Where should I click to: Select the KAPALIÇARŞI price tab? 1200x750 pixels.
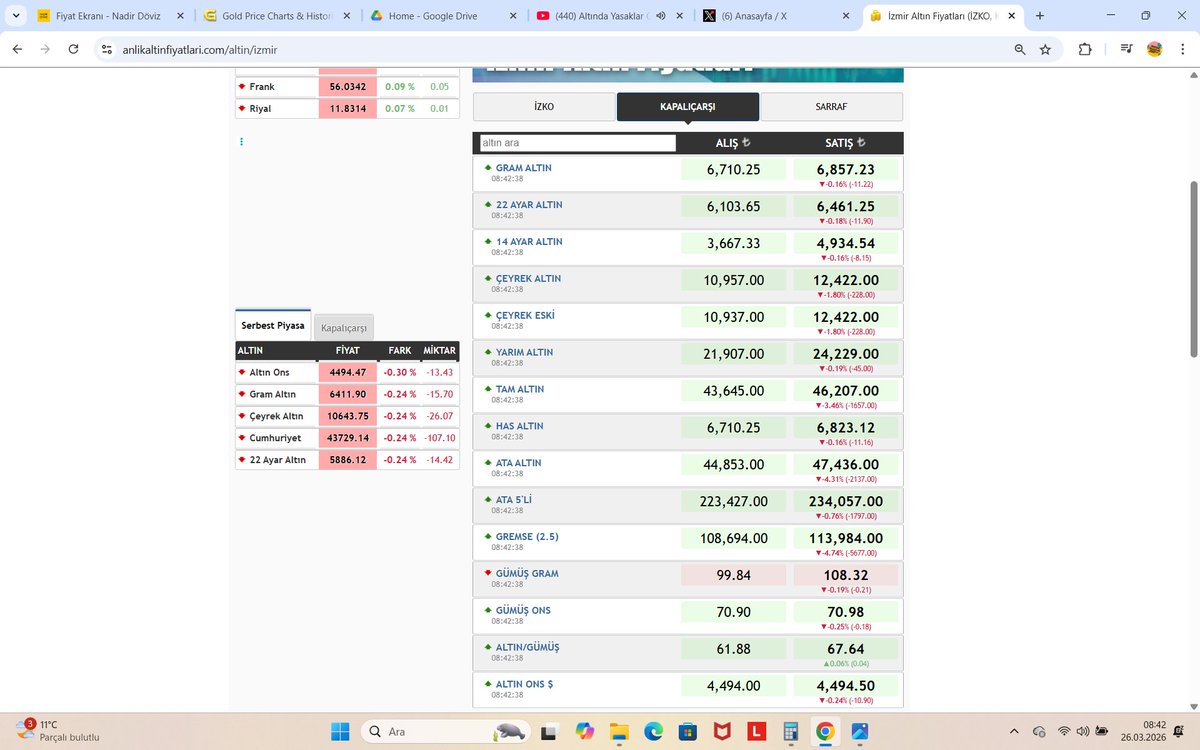(688, 107)
